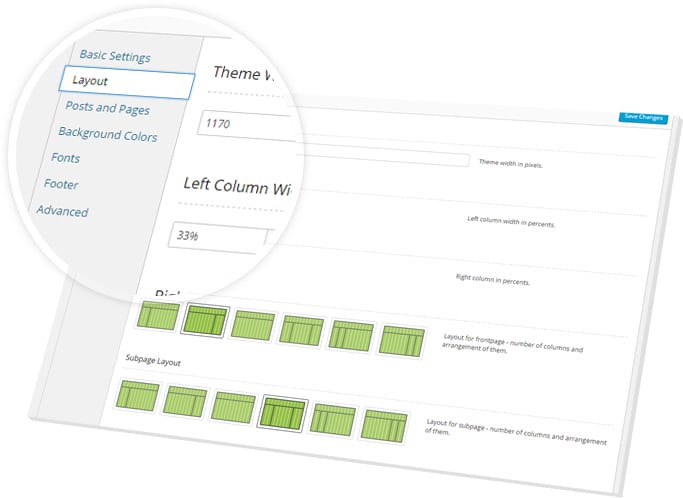Click the Save Changes button
The height and width of the screenshot is (498, 683).
[642, 117]
